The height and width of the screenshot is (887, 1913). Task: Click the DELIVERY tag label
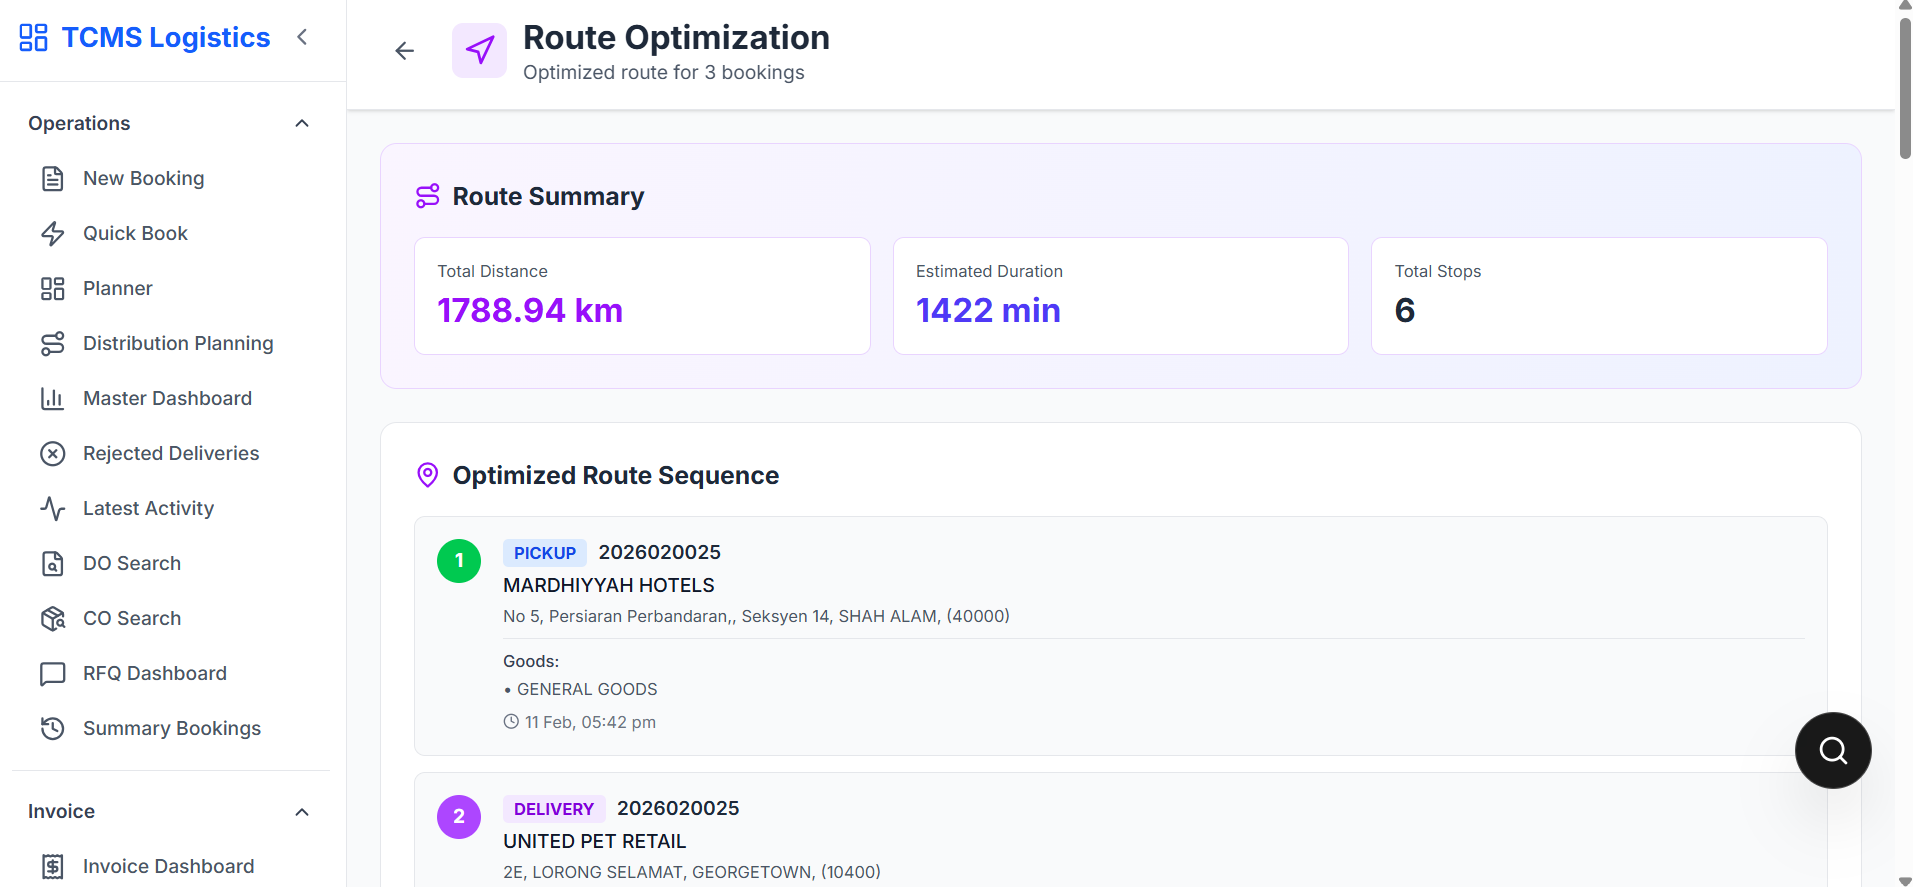554,809
